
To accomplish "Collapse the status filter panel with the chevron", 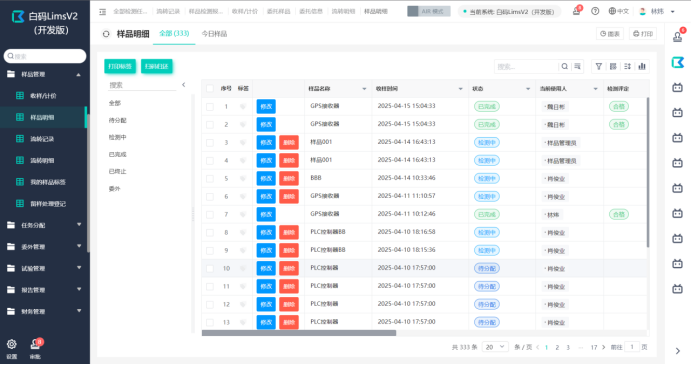I will point(184,85).
